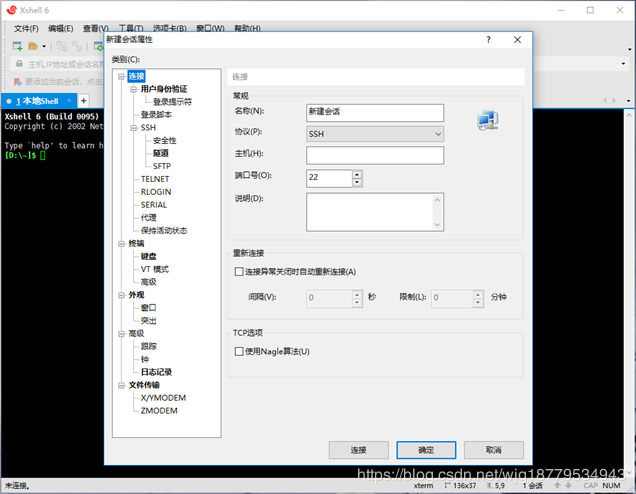Select VT 模式 in the category tree

[155, 269]
